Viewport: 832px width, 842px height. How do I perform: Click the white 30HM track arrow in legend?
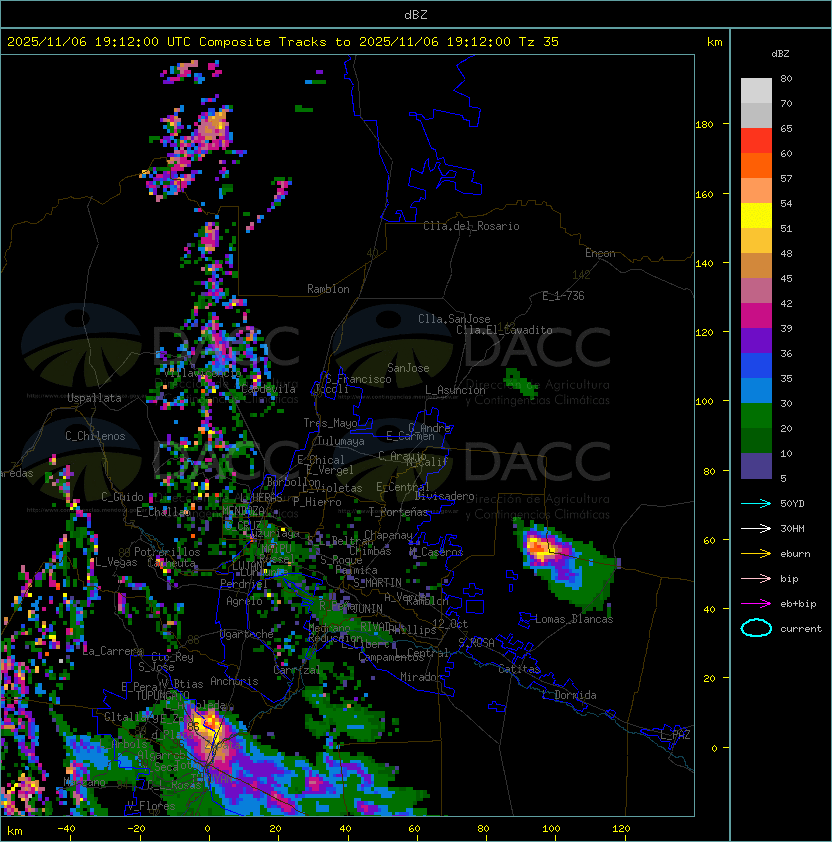point(756,528)
